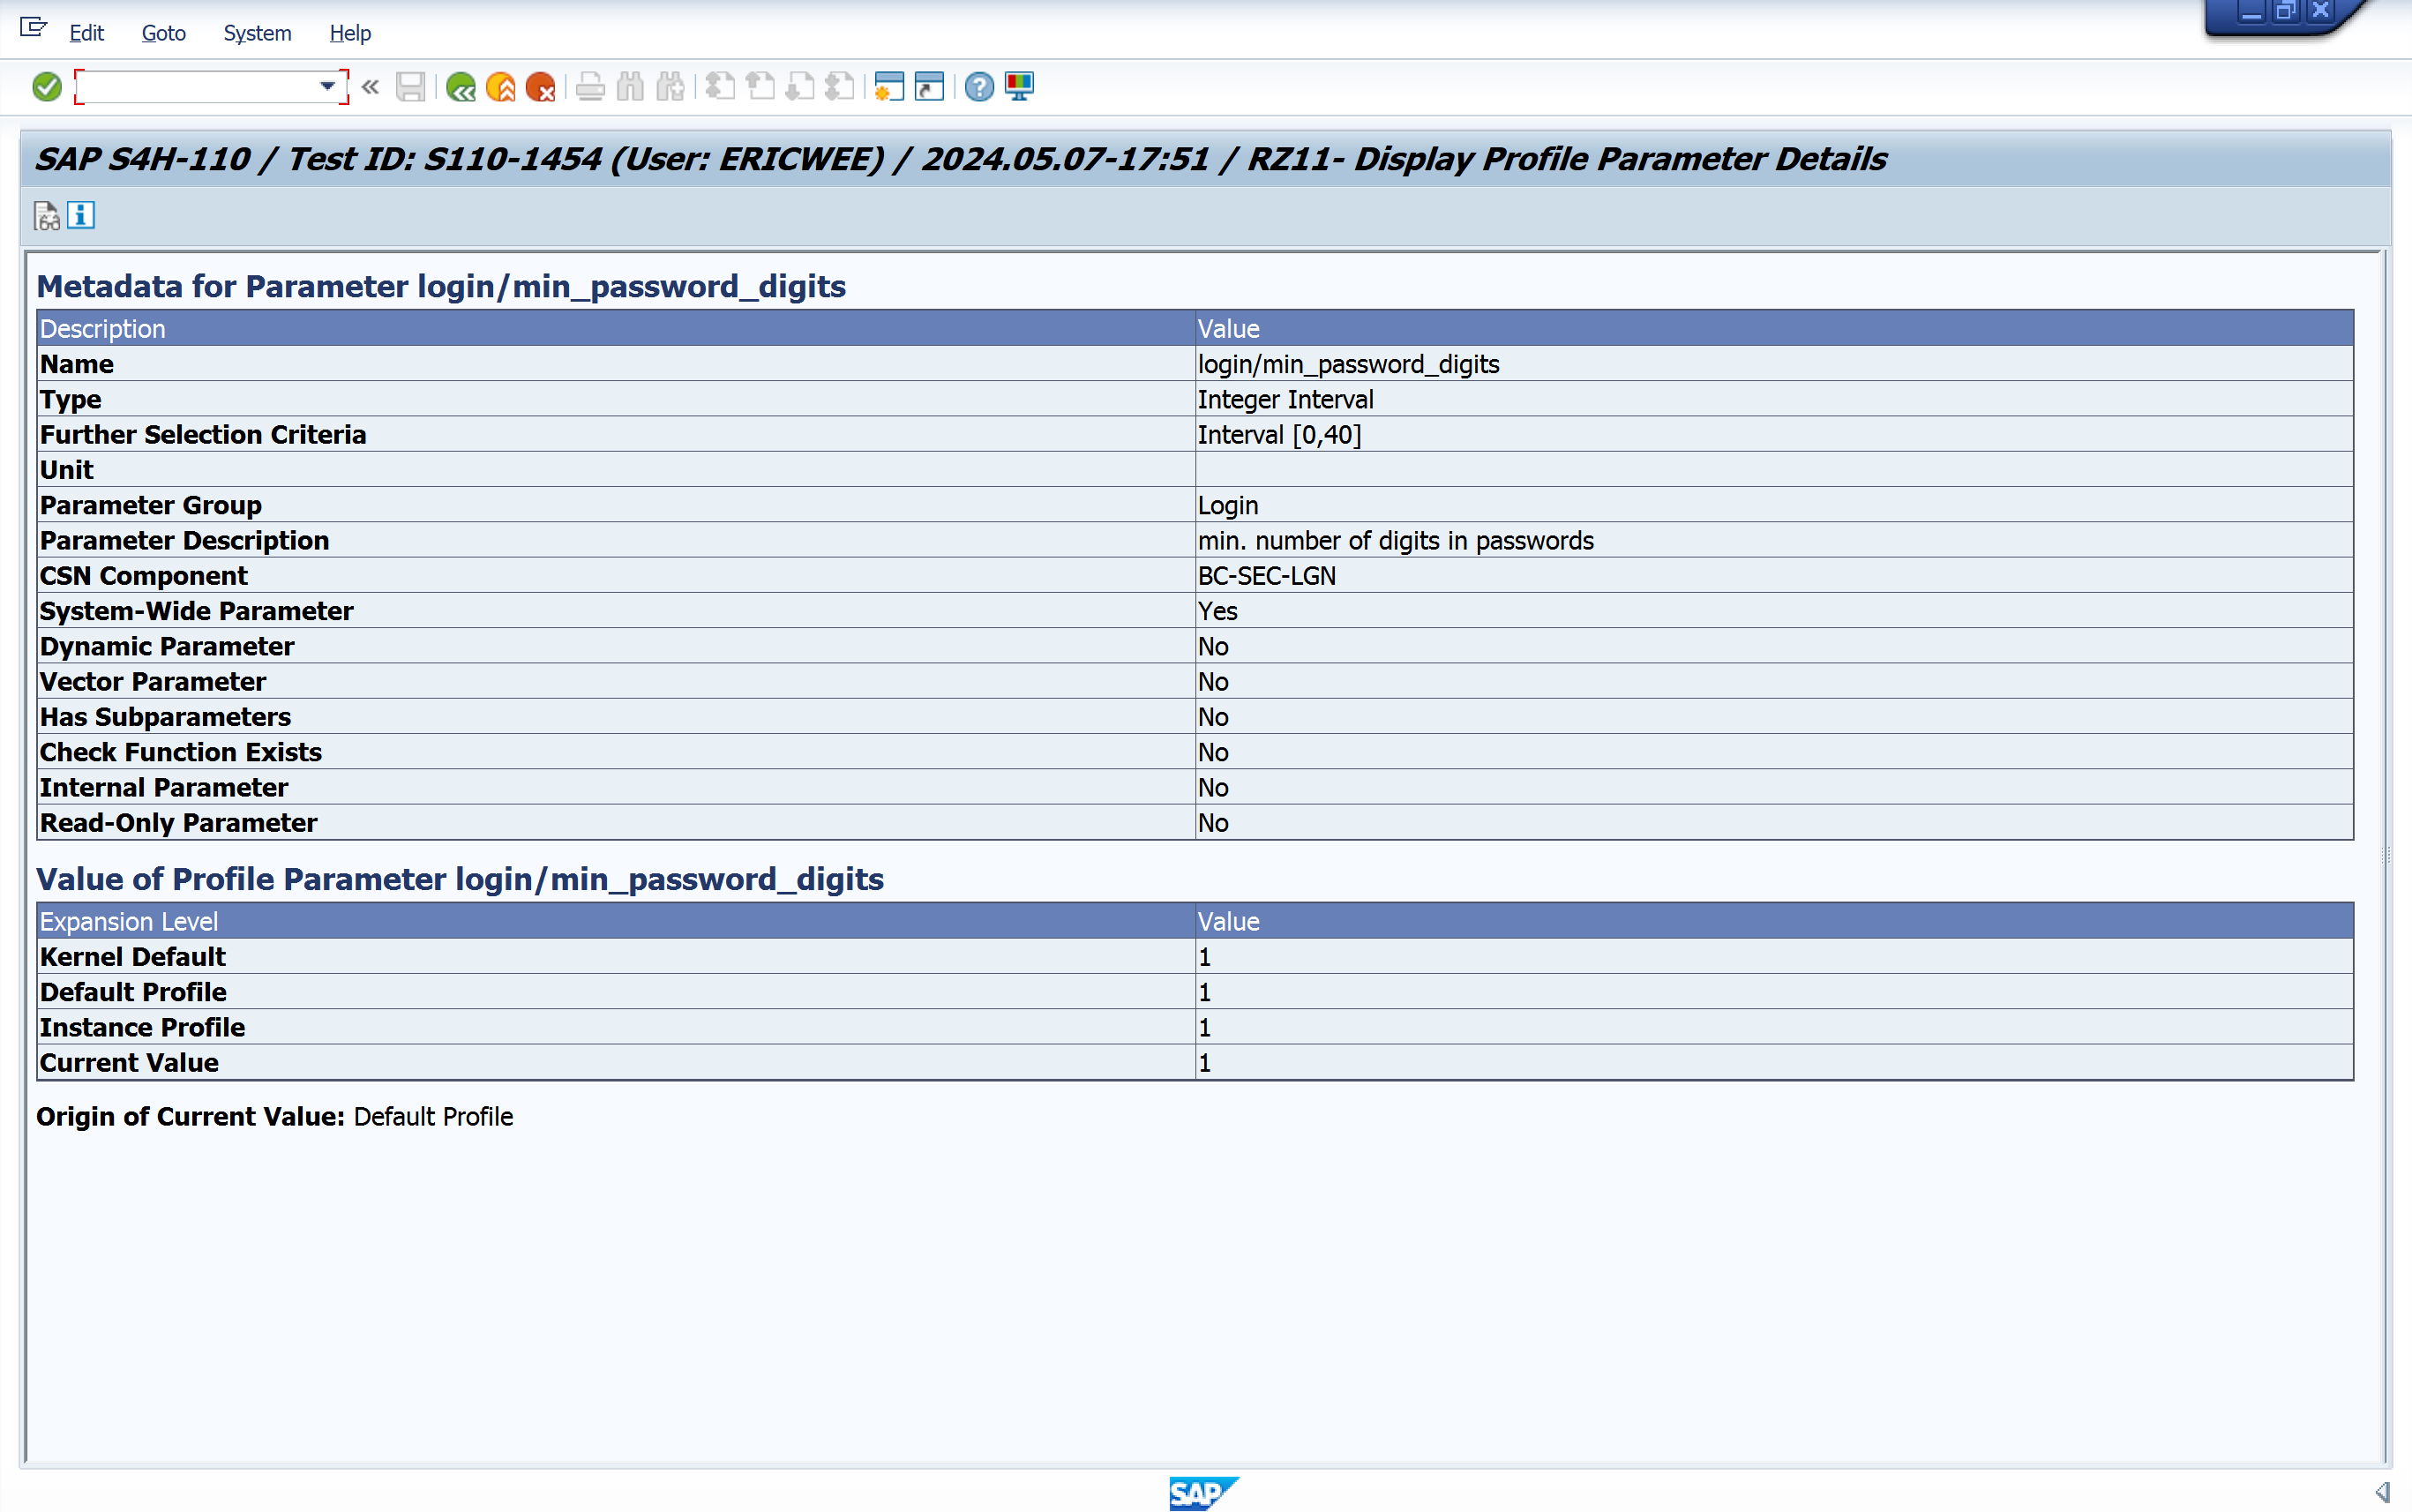Click the Display/Change glasses icon
Image resolution: width=2412 pixels, height=1512 pixels.
[47, 216]
